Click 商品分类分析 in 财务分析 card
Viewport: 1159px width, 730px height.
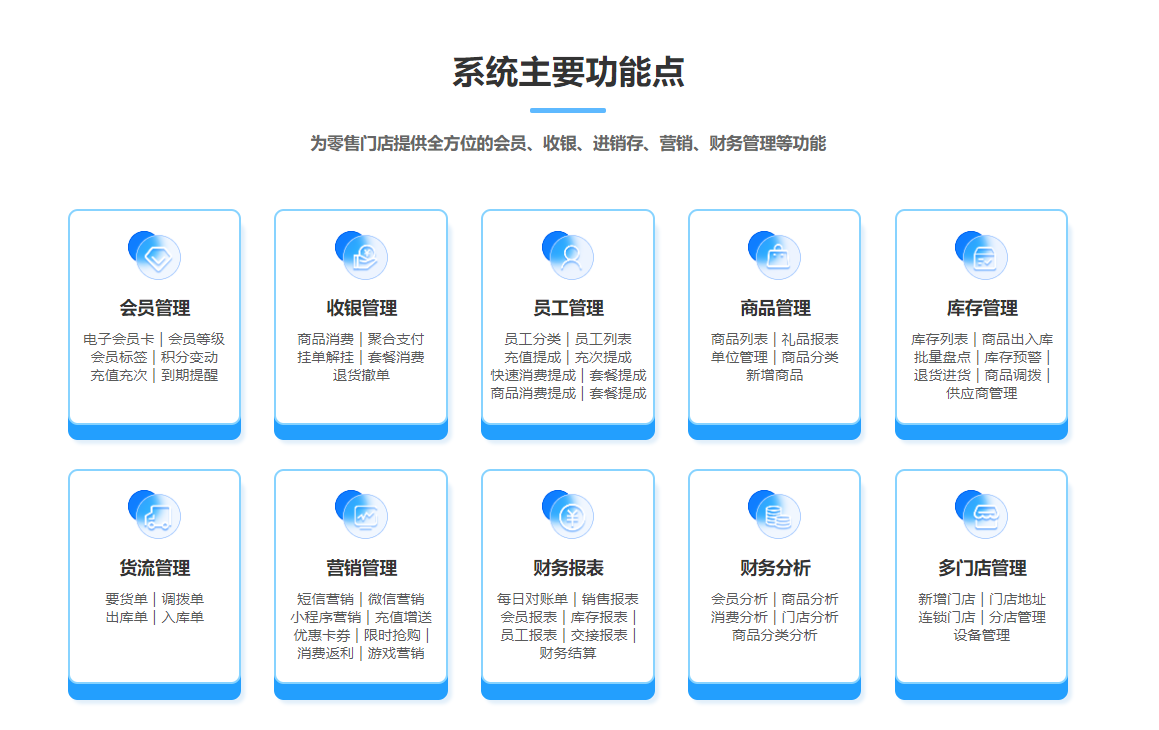[775, 635]
